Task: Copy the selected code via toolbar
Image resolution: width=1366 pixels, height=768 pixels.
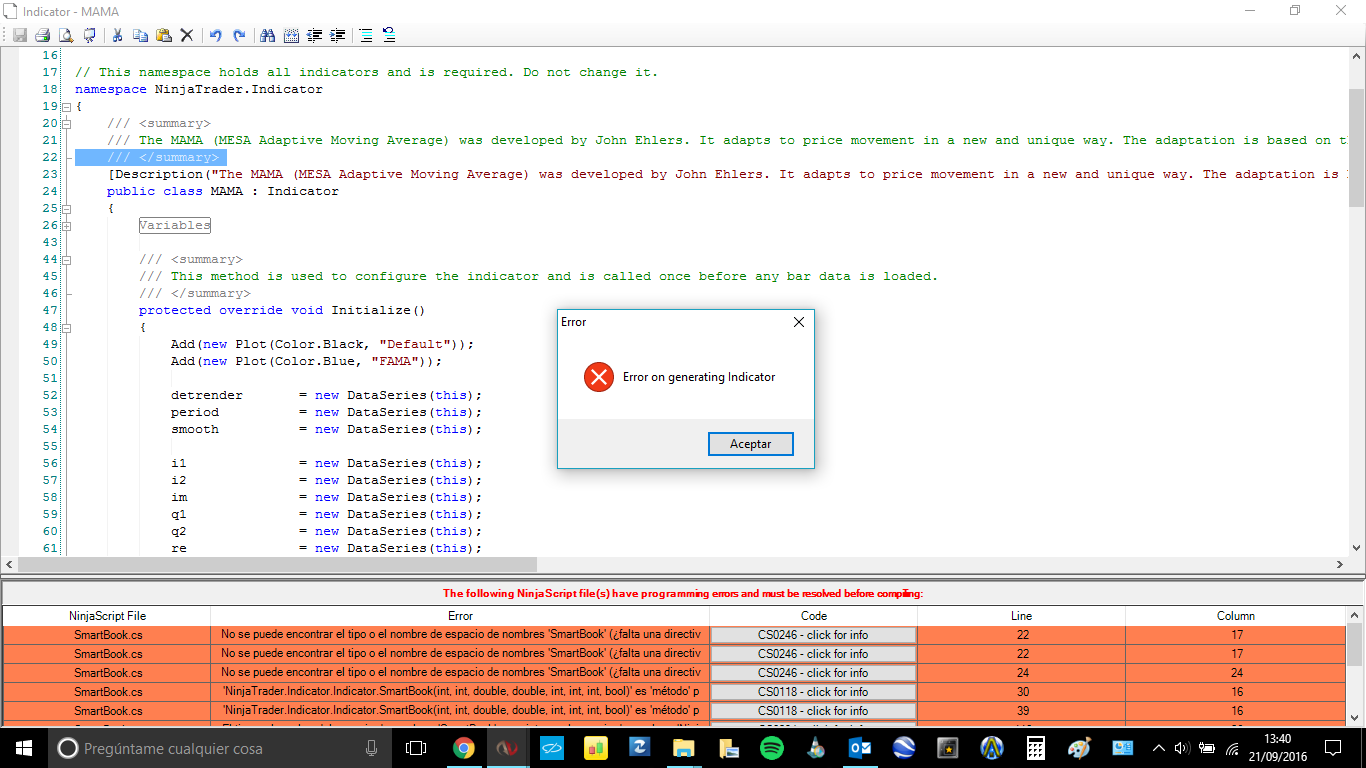Action: tap(140, 35)
